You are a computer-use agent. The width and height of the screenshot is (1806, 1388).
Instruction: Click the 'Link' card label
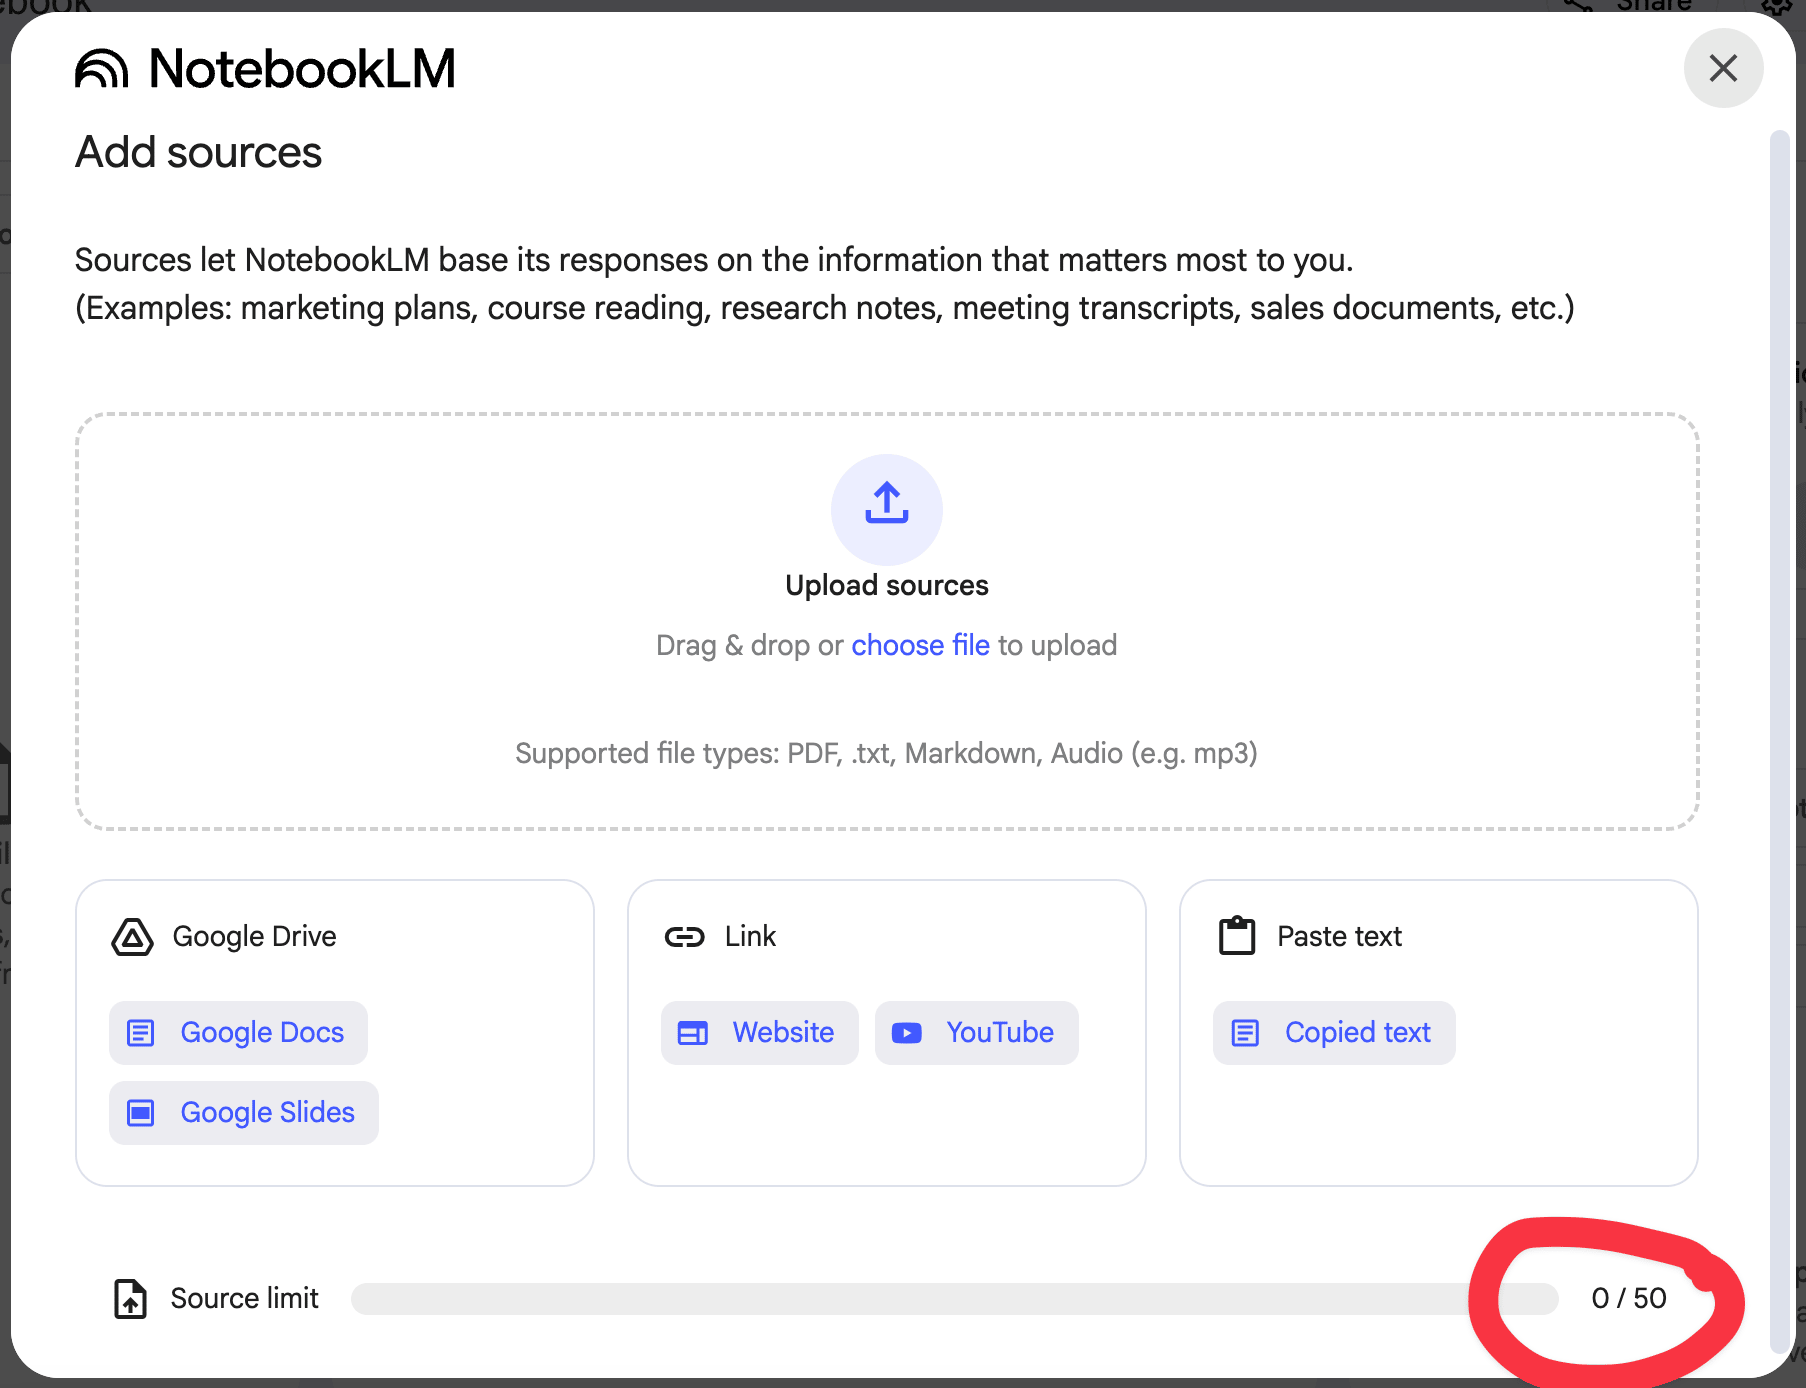(x=750, y=936)
